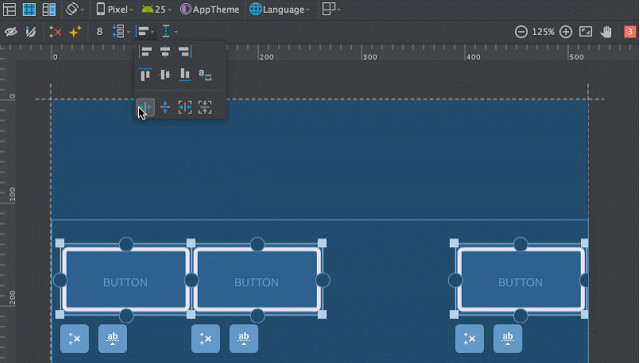Image resolution: width=640 pixels, height=363 pixels.
Task: Open the Pixel device selector
Action: 115,9
